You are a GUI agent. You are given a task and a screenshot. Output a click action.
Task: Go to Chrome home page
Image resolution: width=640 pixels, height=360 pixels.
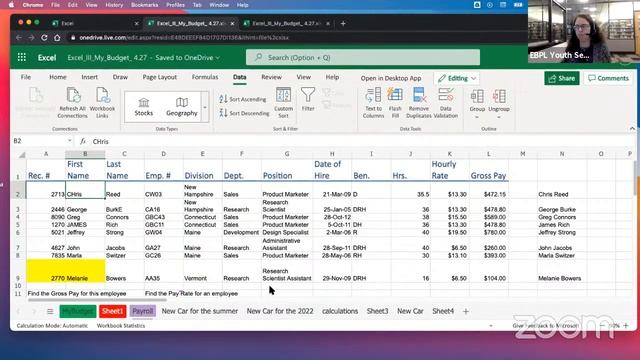tap(57, 38)
